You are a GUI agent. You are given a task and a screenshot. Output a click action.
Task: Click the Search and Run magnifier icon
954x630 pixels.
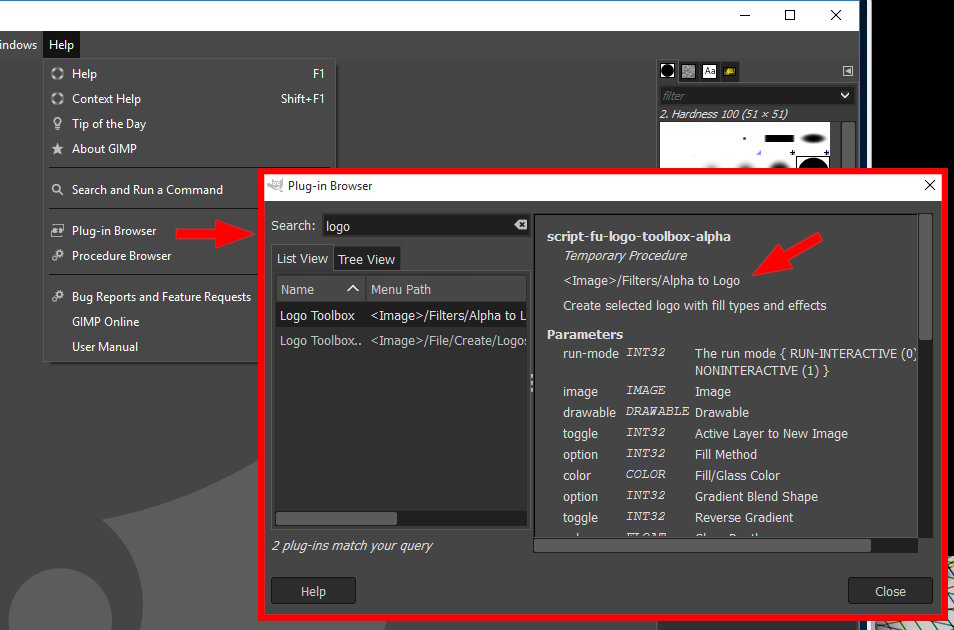point(57,189)
